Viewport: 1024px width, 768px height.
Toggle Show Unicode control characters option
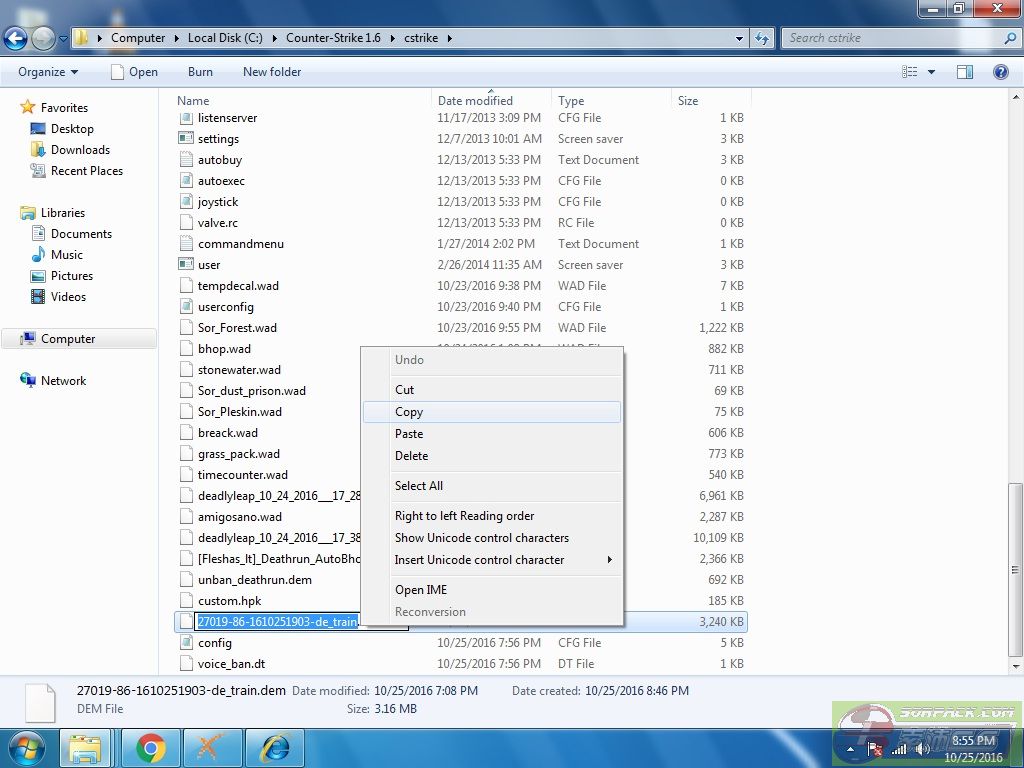tap(481, 538)
